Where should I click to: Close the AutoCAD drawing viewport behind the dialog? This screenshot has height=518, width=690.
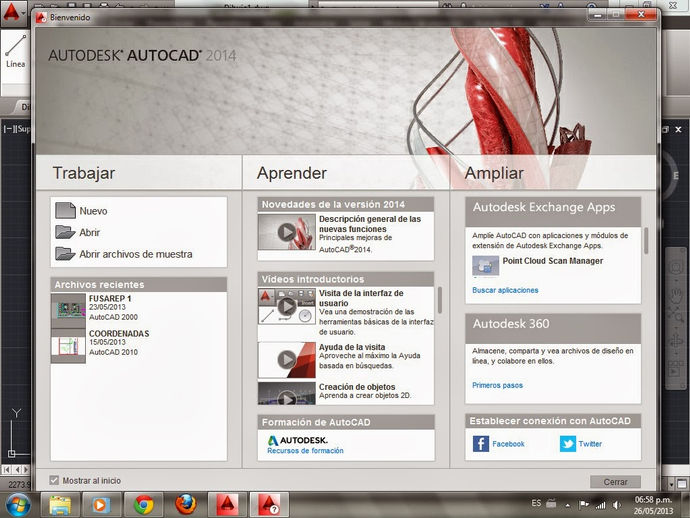678,129
